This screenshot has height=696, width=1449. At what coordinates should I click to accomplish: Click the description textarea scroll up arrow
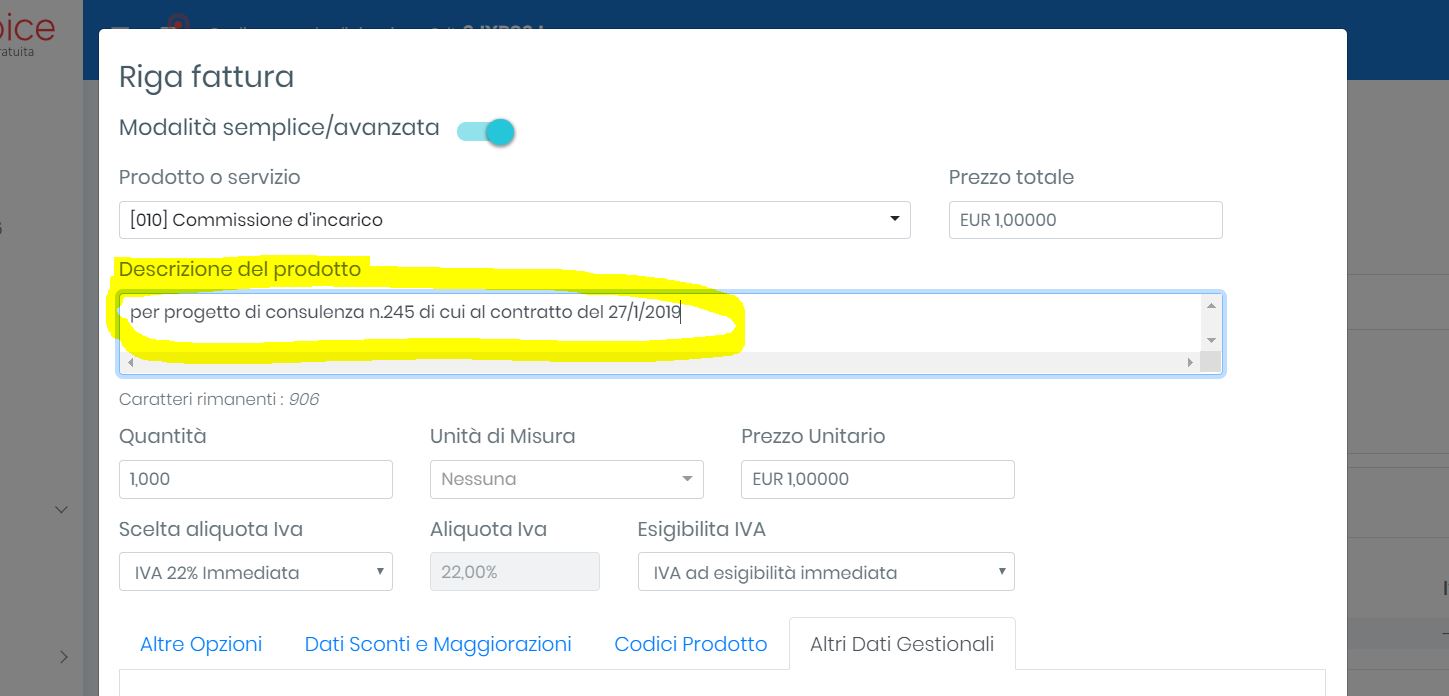tap(1211, 306)
